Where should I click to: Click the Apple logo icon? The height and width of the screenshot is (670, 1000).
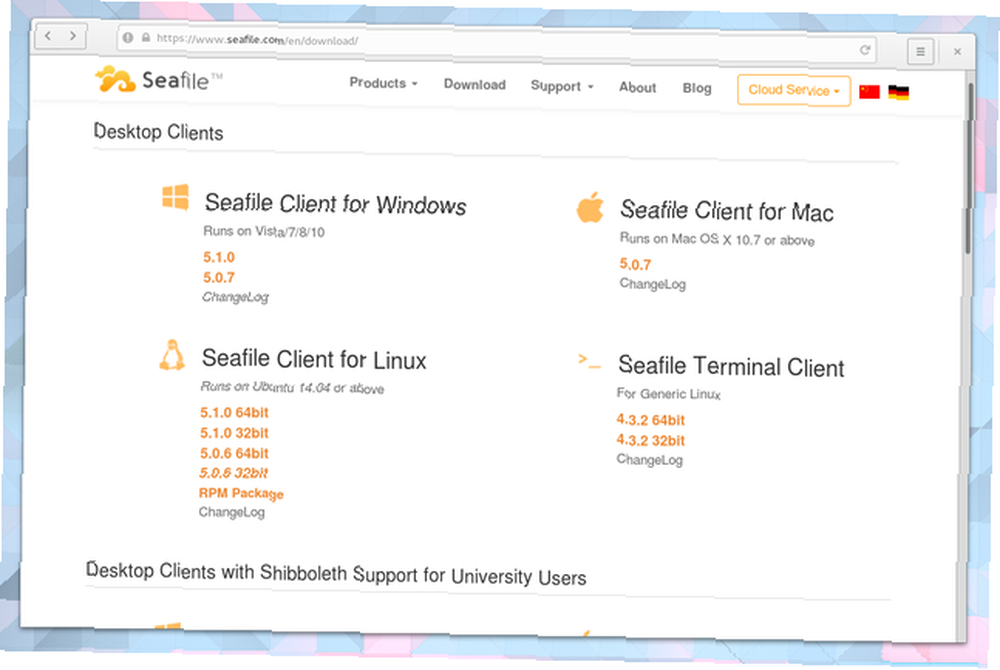pos(590,207)
